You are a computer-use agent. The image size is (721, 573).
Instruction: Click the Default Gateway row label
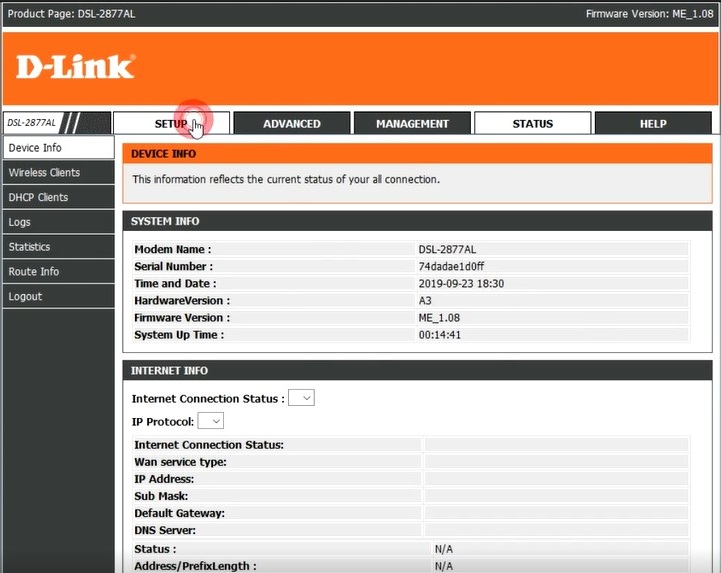(179, 513)
